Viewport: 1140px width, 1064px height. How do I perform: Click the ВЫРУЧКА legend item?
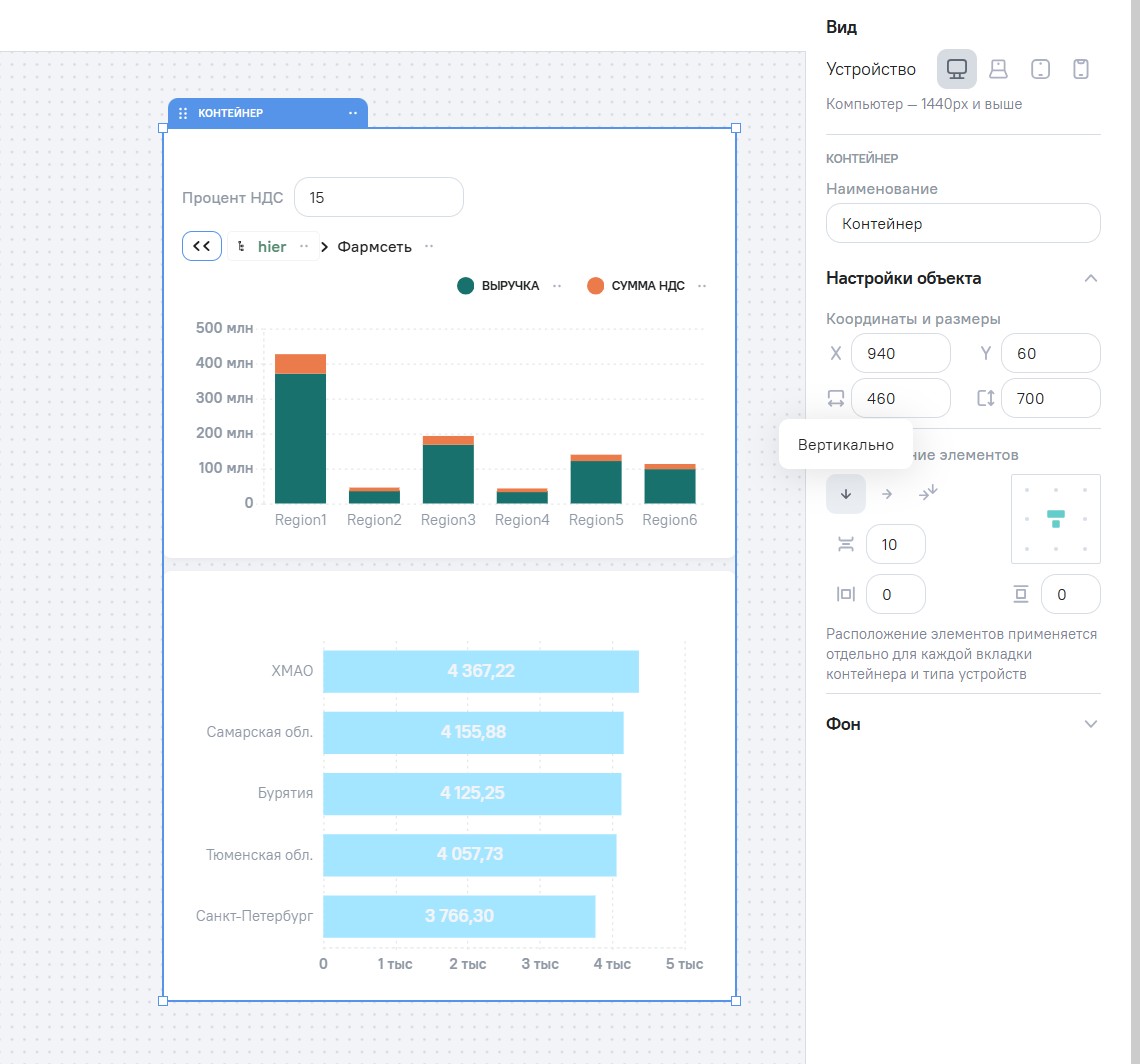tap(510, 286)
